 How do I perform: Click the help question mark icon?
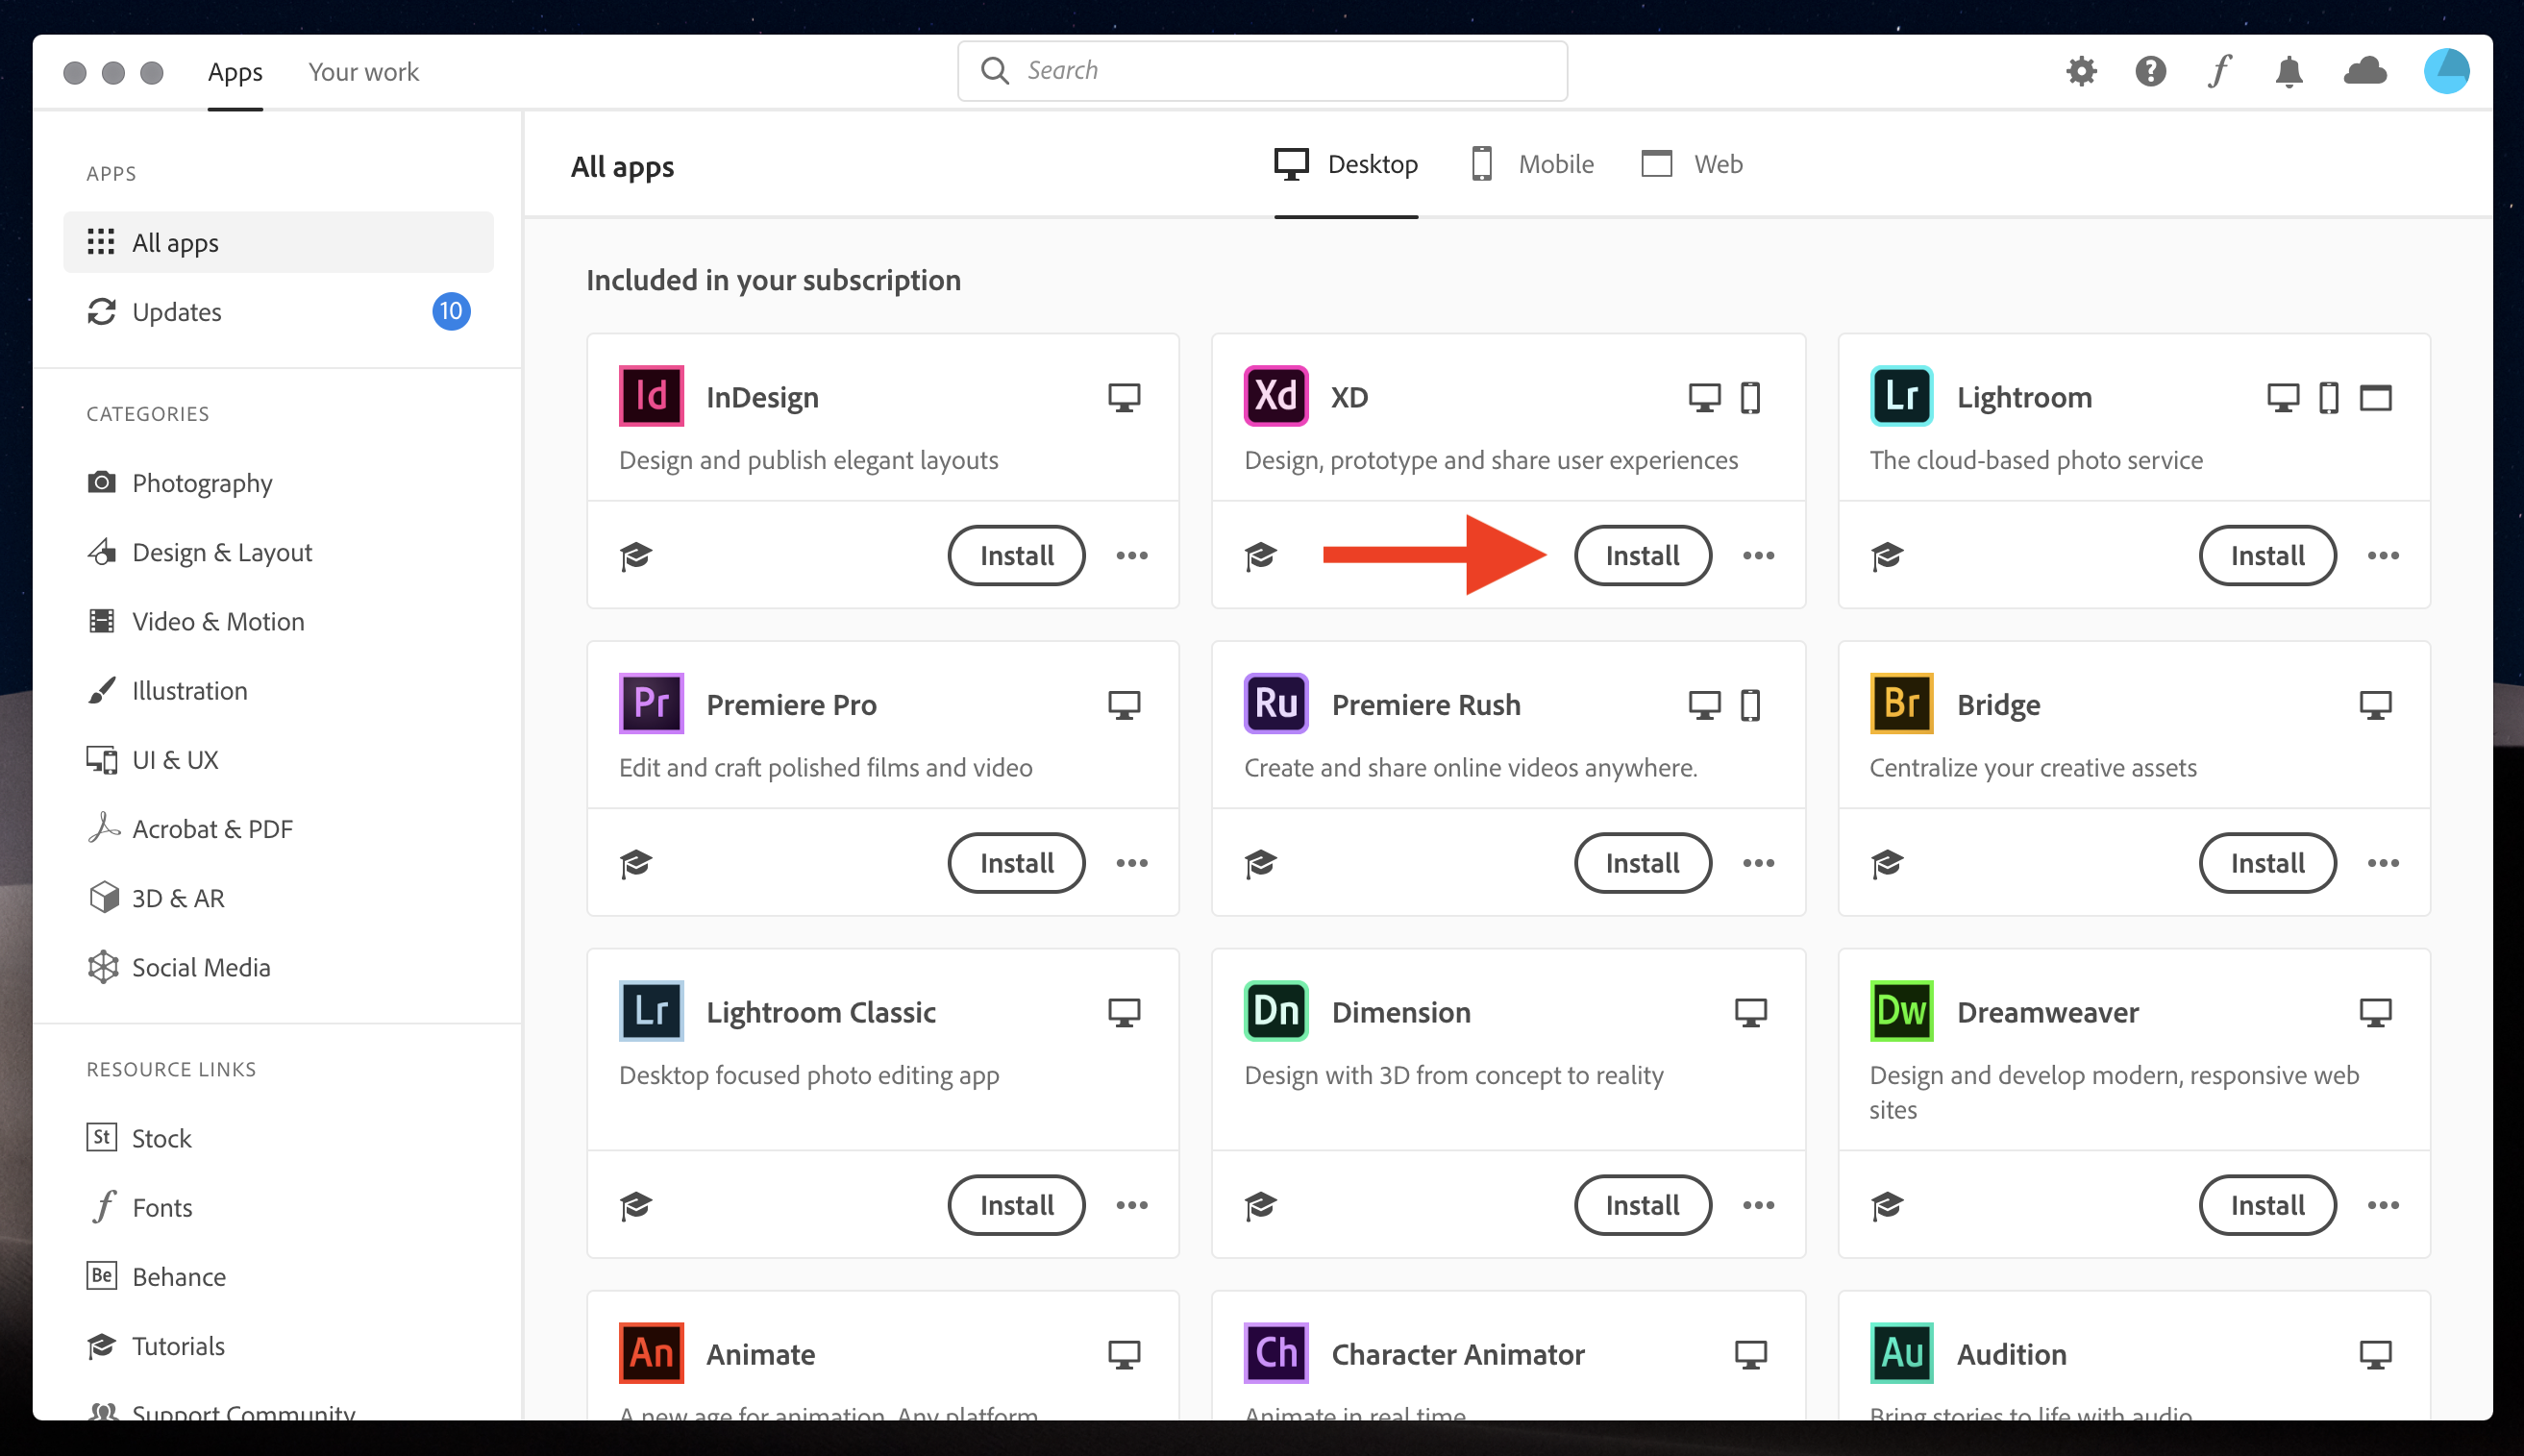tap(2150, 71)
